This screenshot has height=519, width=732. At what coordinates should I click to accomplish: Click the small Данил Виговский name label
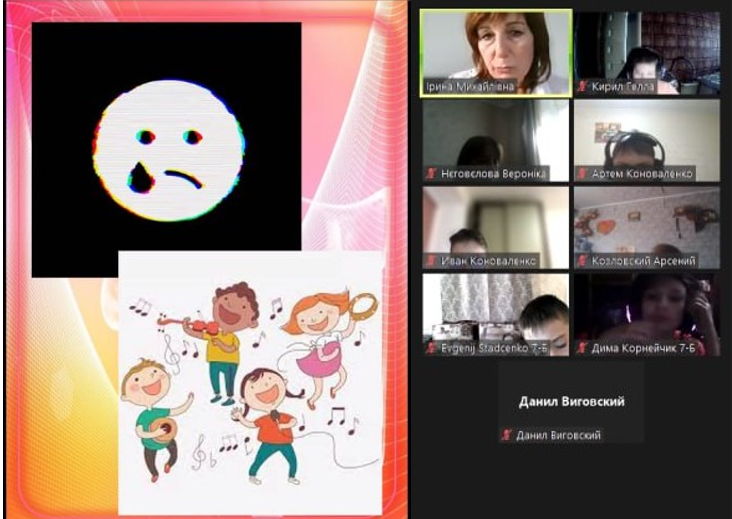coord(558,435)
